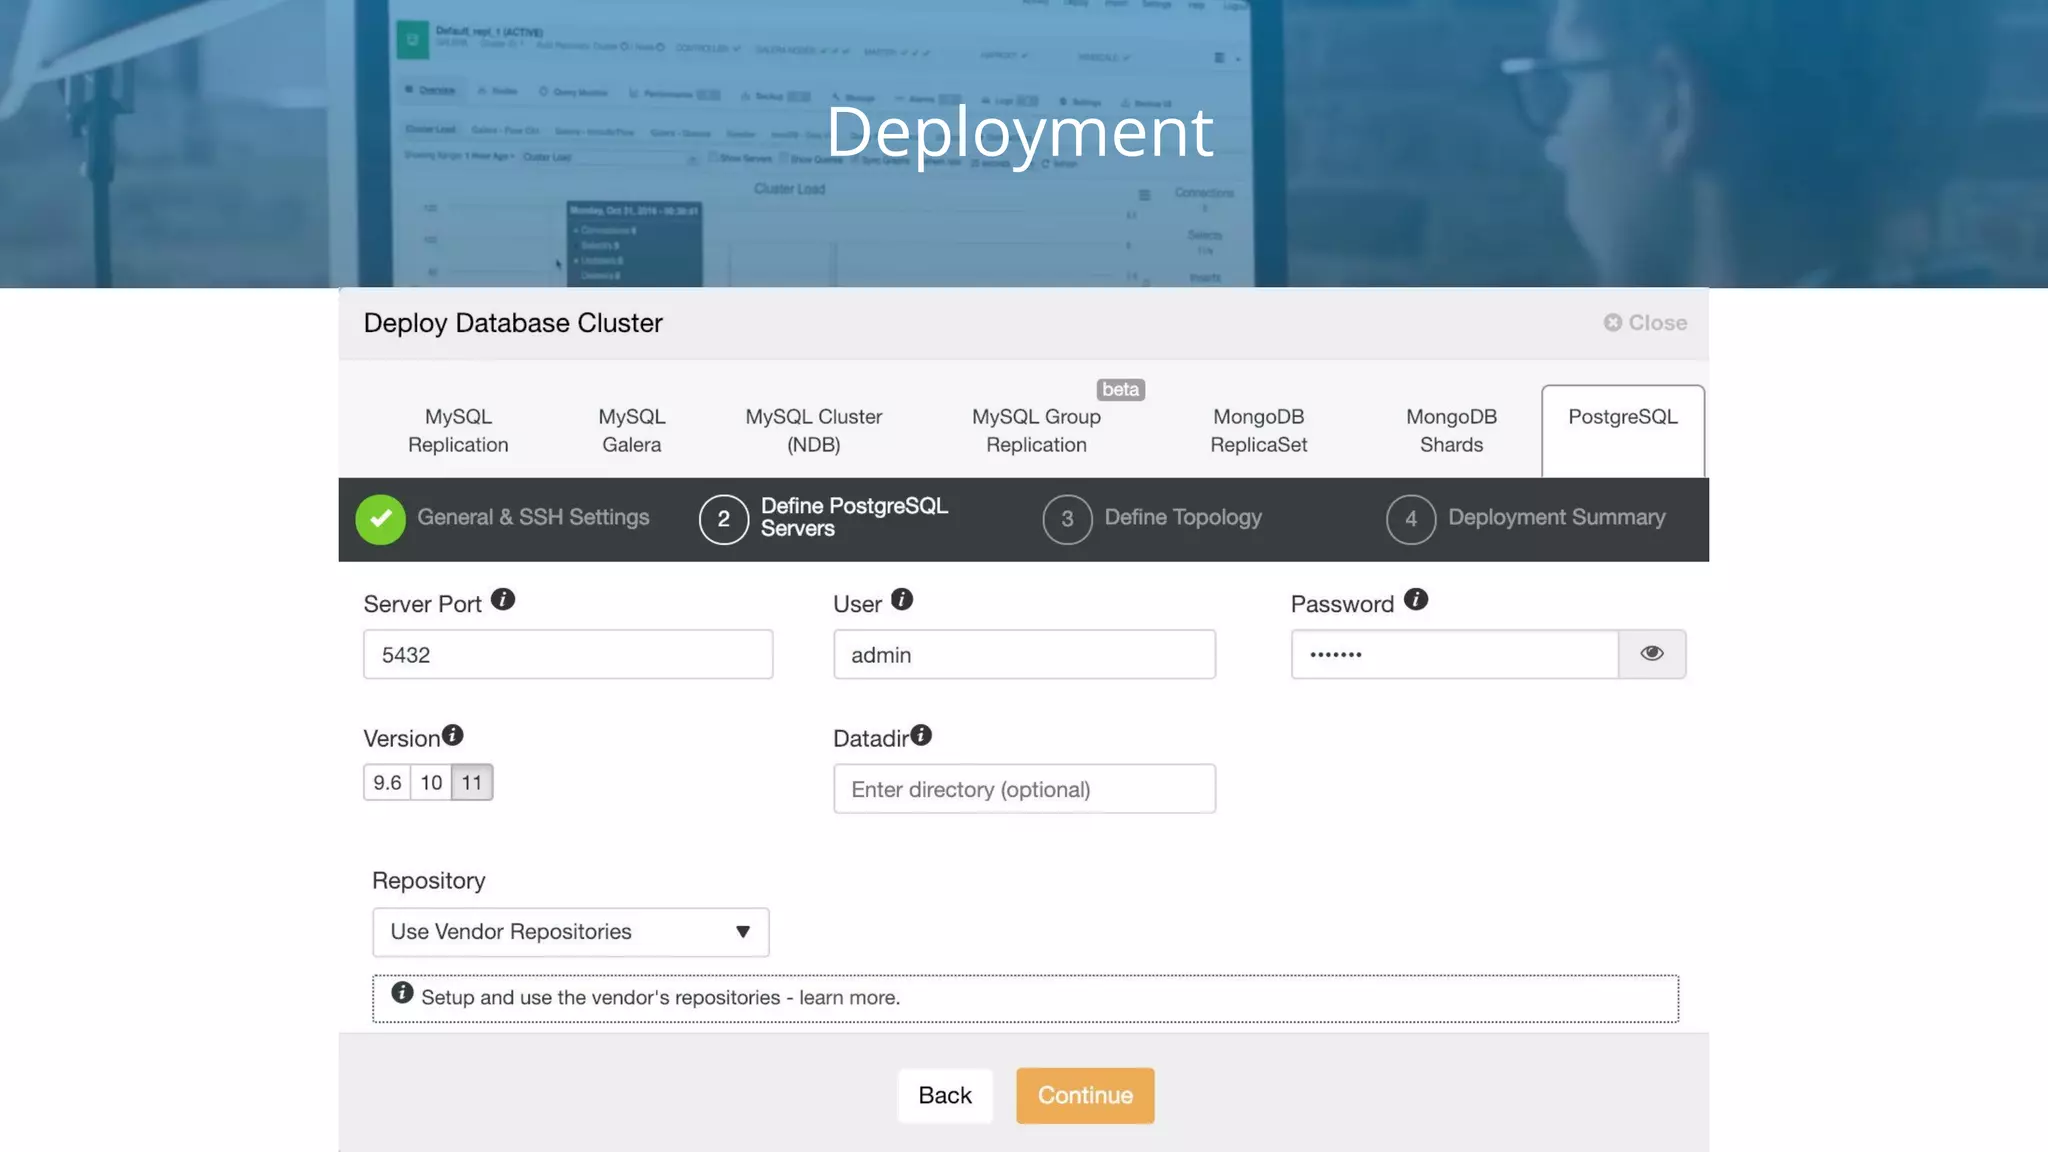Click the Password info icon

coord(1416,599)
